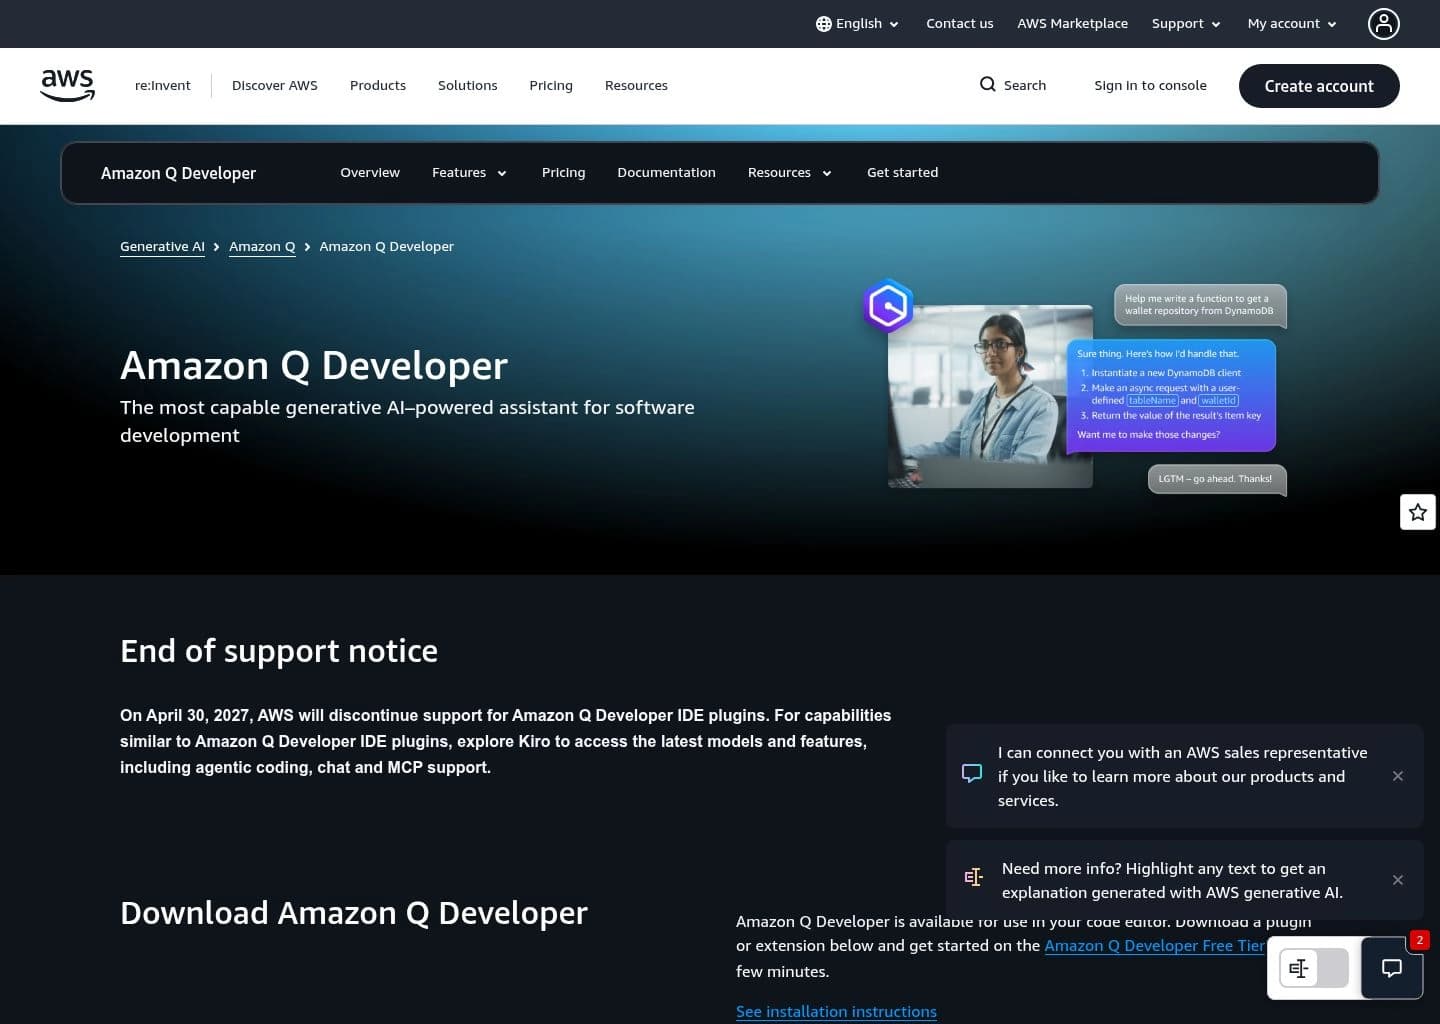Select Pricing in product nav bar
The width and height of the screenshot is (1440, 1024).
point(564,173)
